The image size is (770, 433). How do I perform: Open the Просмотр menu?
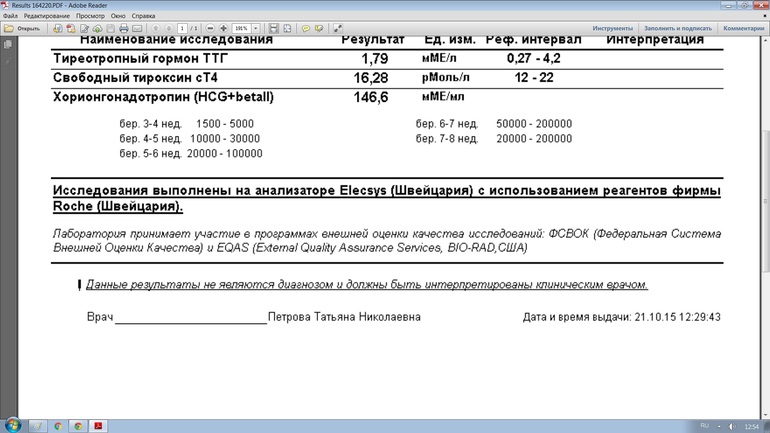[x=91, y=17]
